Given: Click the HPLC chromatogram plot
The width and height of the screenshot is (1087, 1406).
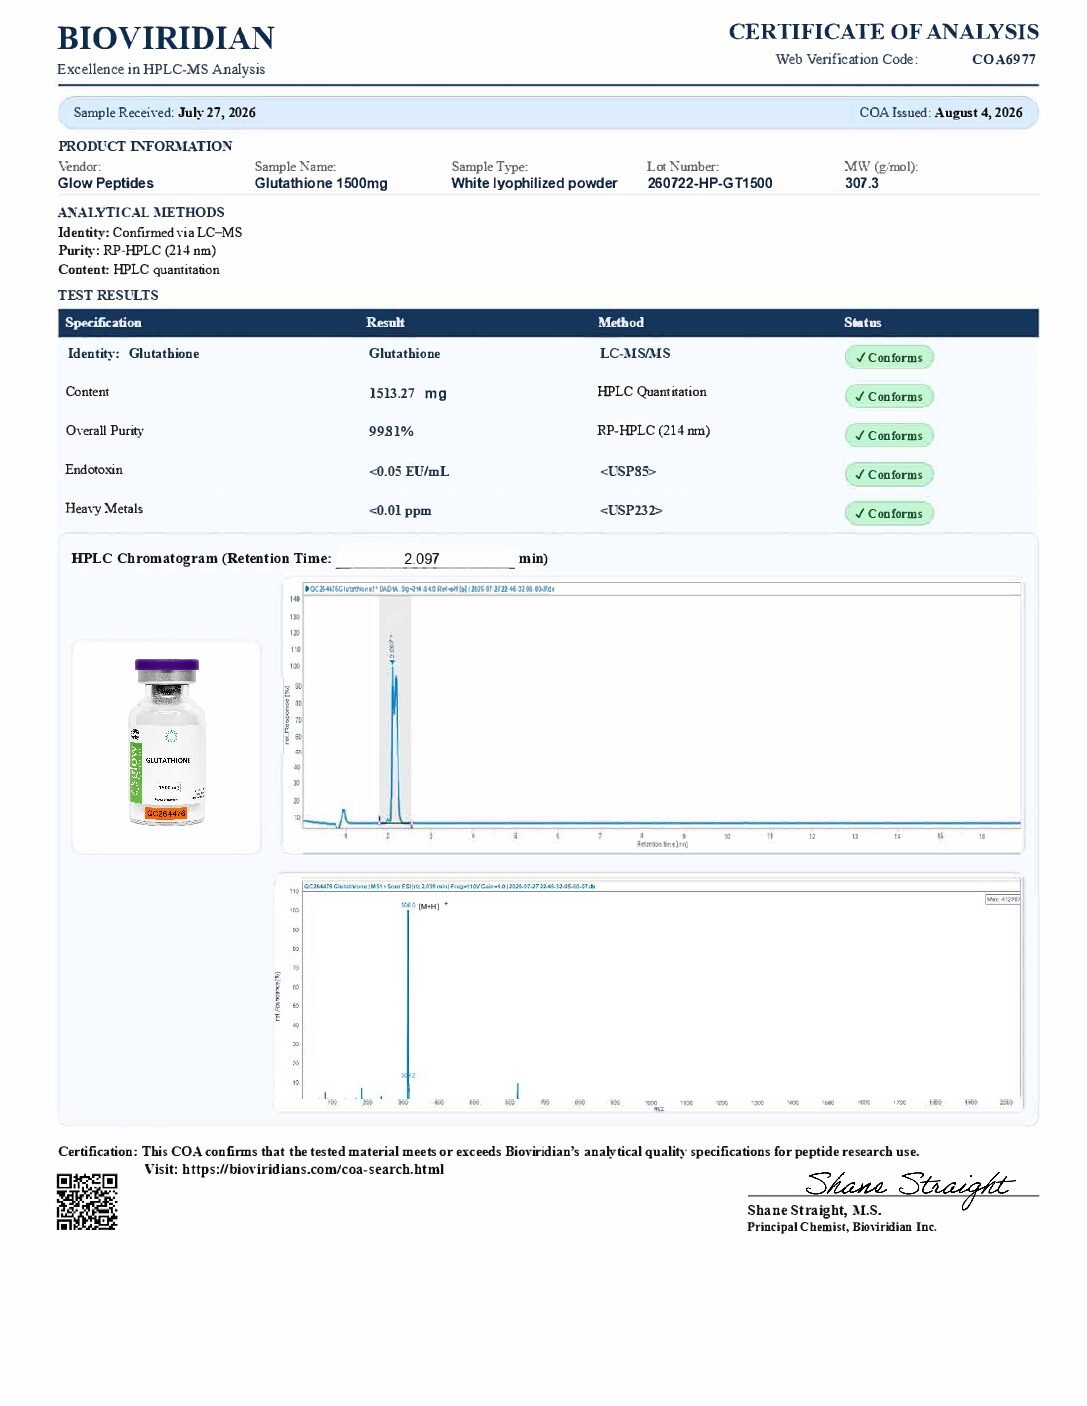Looking at the screenshot, I should click(x=653, y=716).
